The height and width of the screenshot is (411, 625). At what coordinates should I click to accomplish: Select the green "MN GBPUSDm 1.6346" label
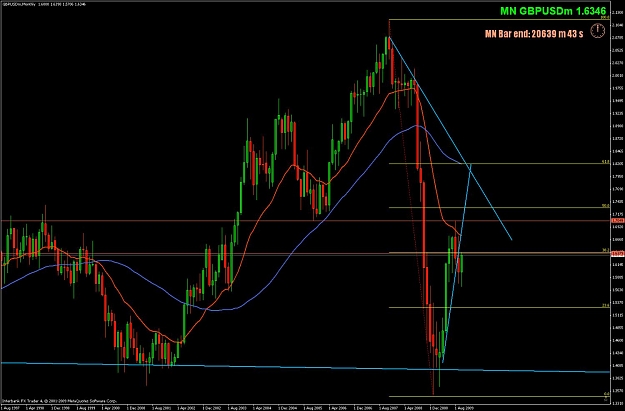[x=553, y=11]
